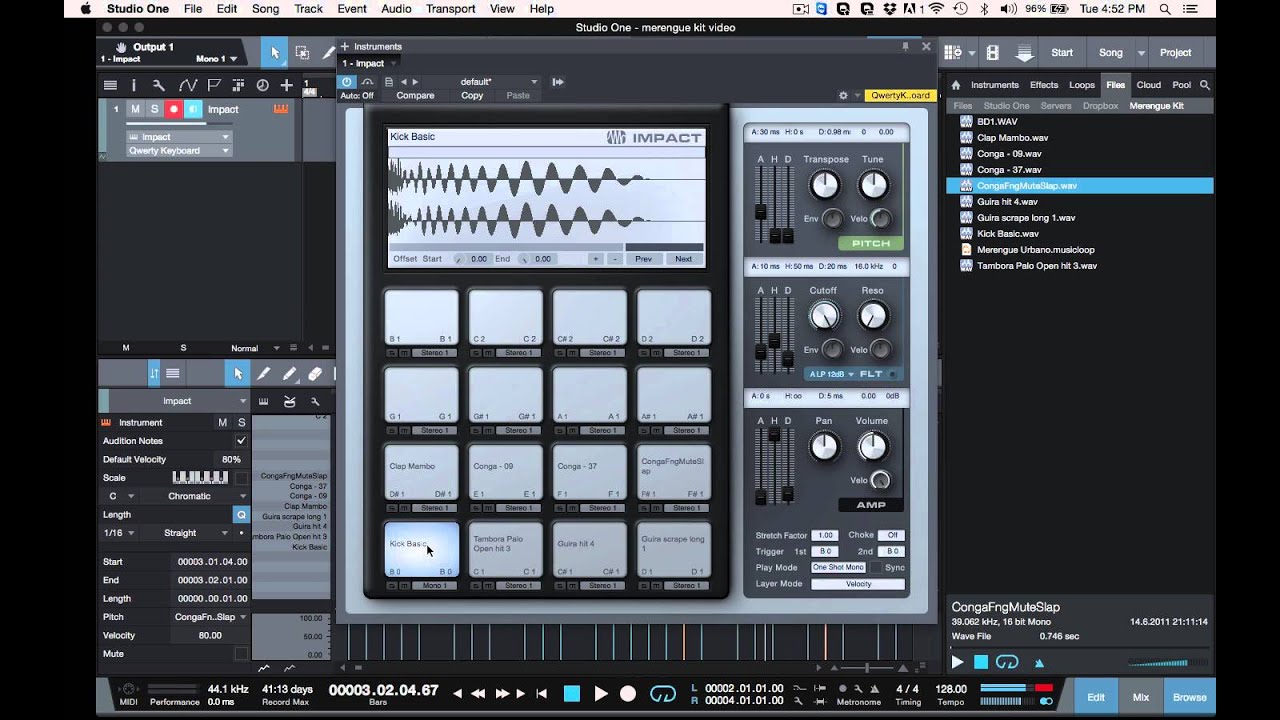This screenshot has height=720, width=1280.
Task: Open the Transport menu
Action: [450, 9]
